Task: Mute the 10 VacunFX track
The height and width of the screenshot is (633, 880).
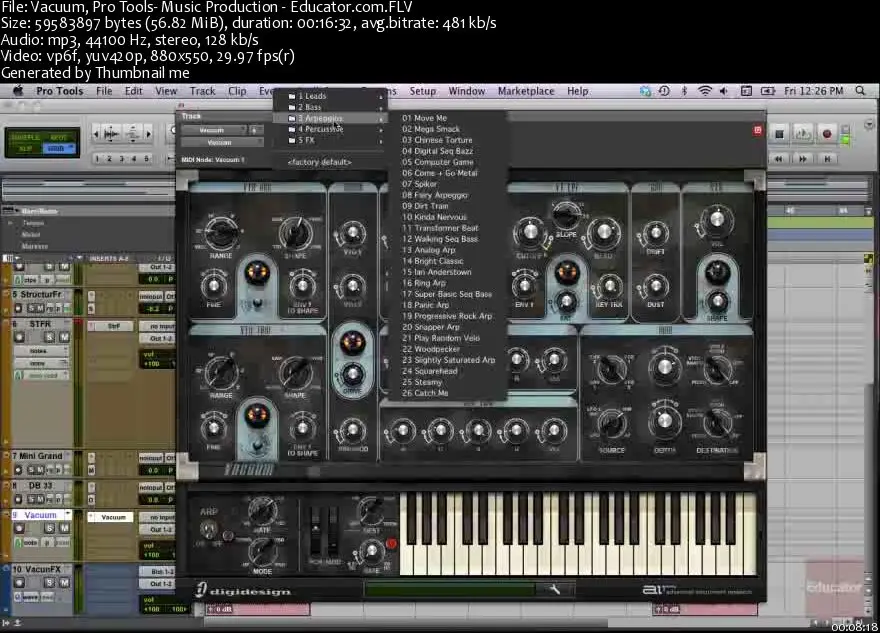Action: (64, 582)
